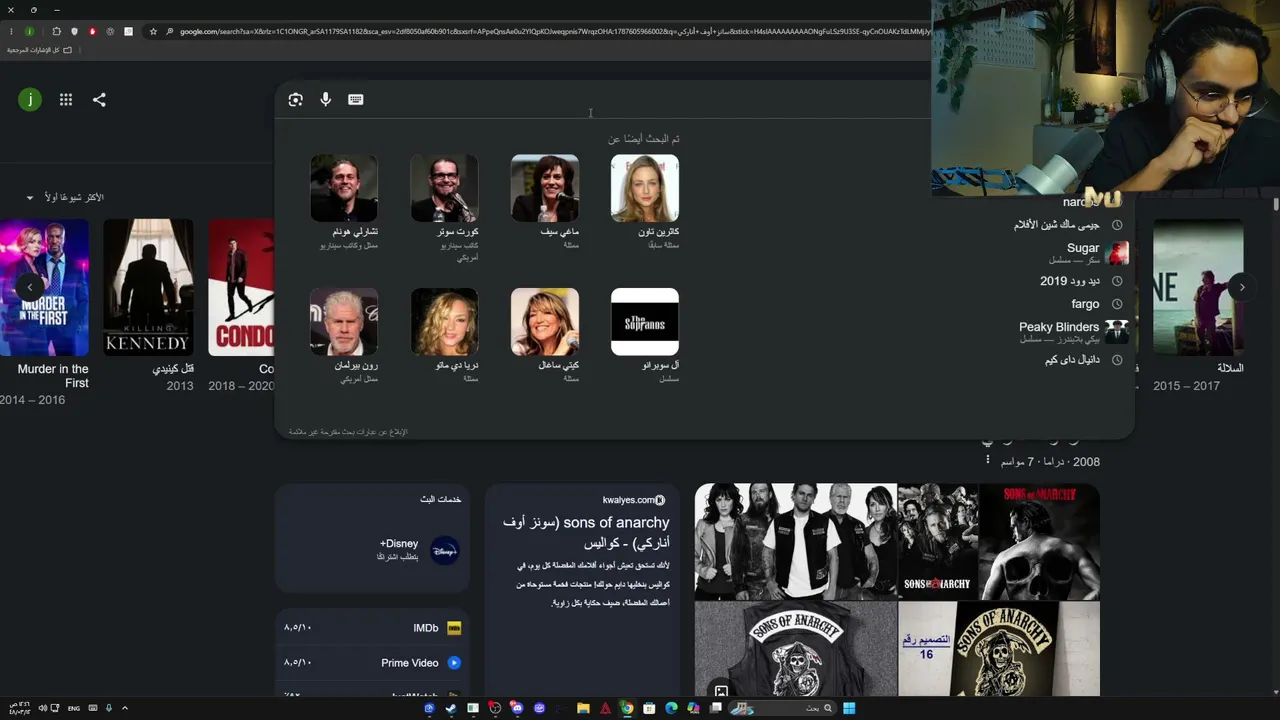Viewport: 1280px width, 720px height.
Task: Open the all bookmarks folder
Action: [x=40, y=50]
